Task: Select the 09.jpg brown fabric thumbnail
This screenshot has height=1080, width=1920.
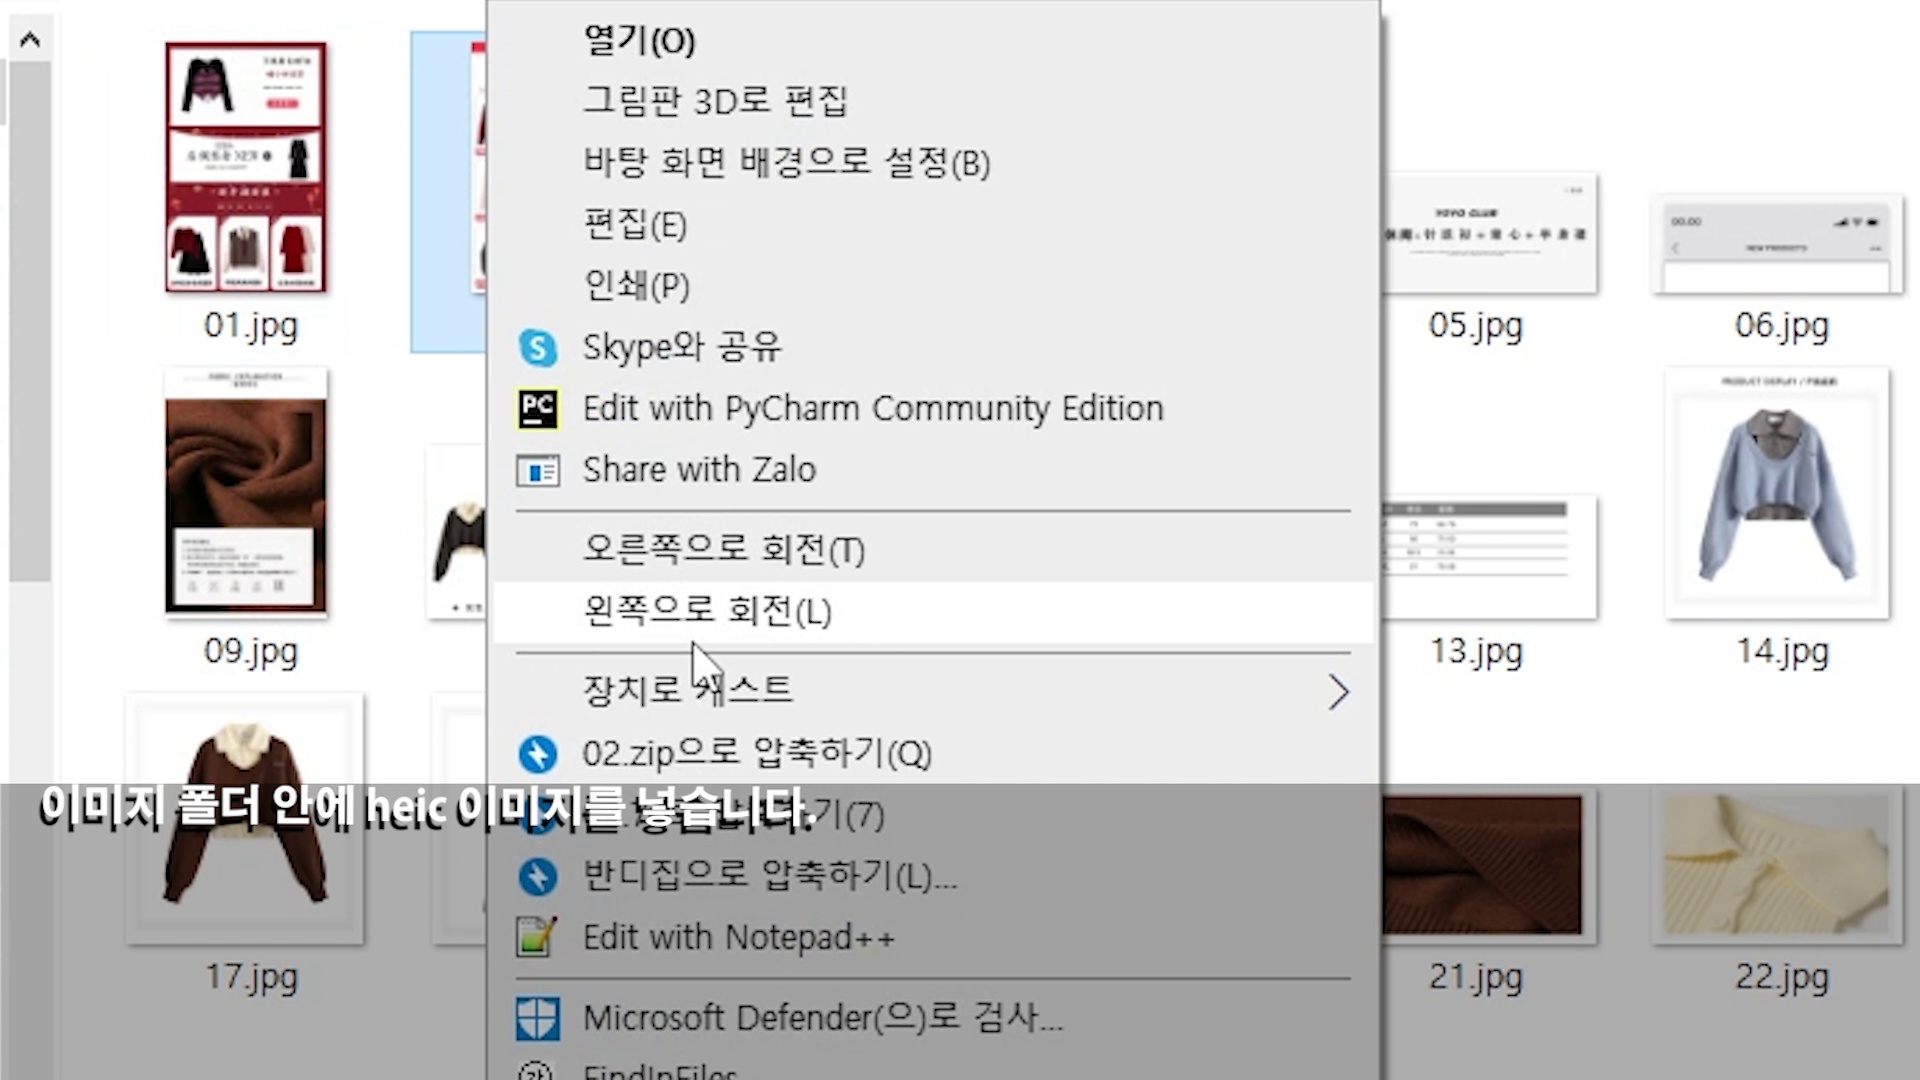Action: coord(246,492)
